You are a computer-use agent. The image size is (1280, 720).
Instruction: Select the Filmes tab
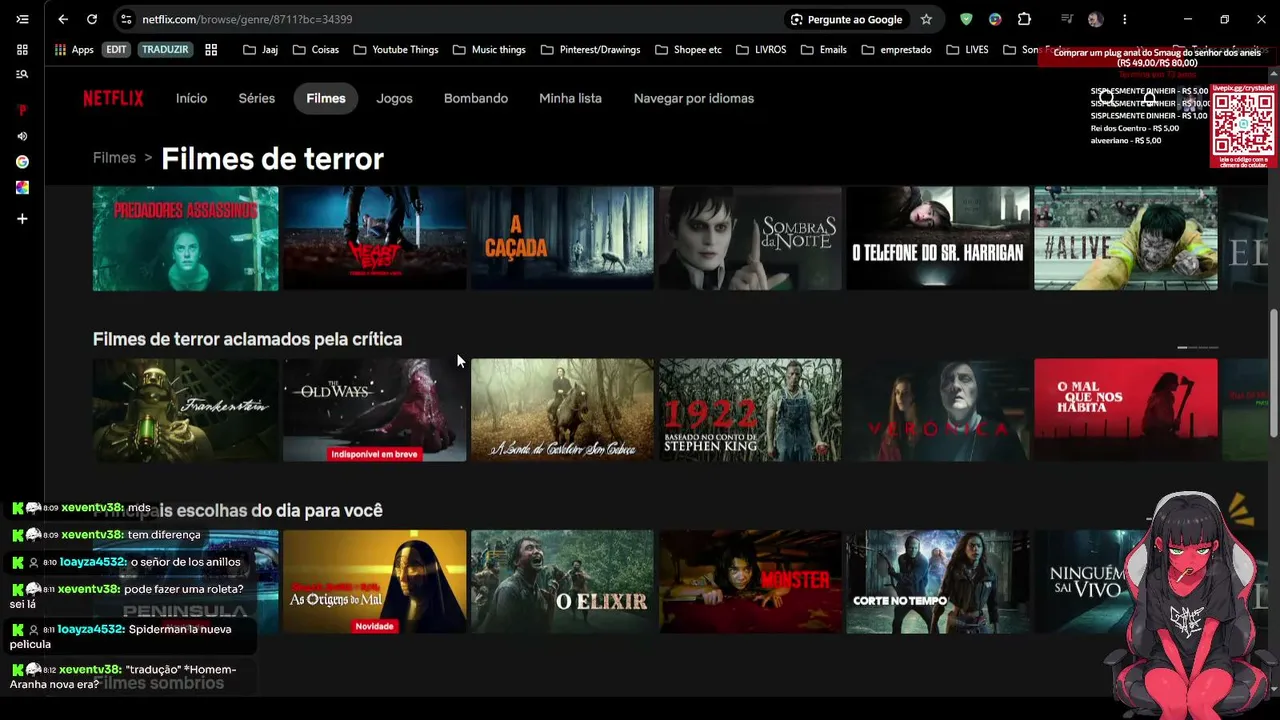326,98
